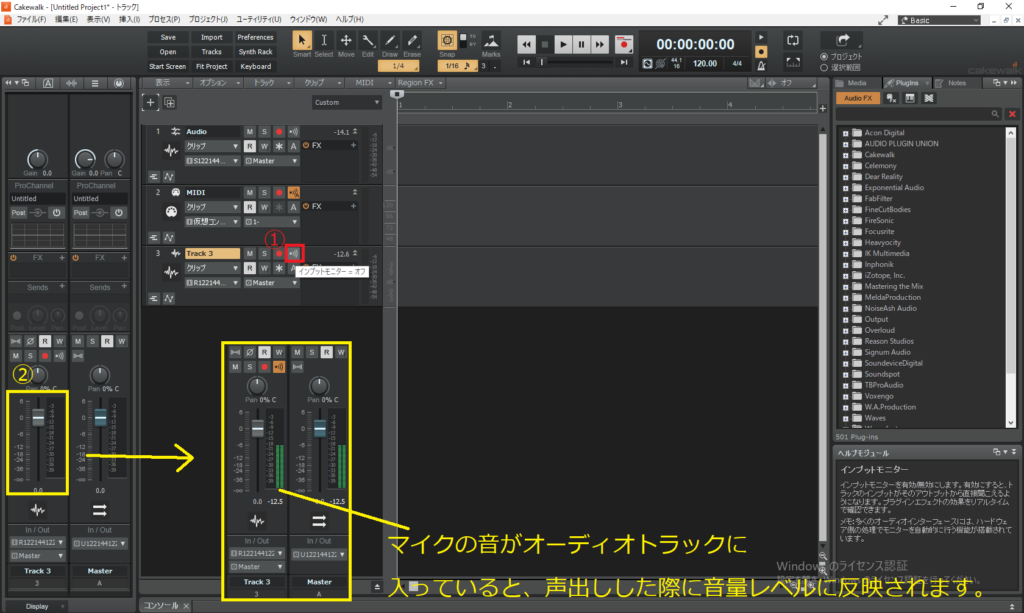
Task: Open the Custom track control dropdown
Action: pyautogui.click(x=346, y=102)
